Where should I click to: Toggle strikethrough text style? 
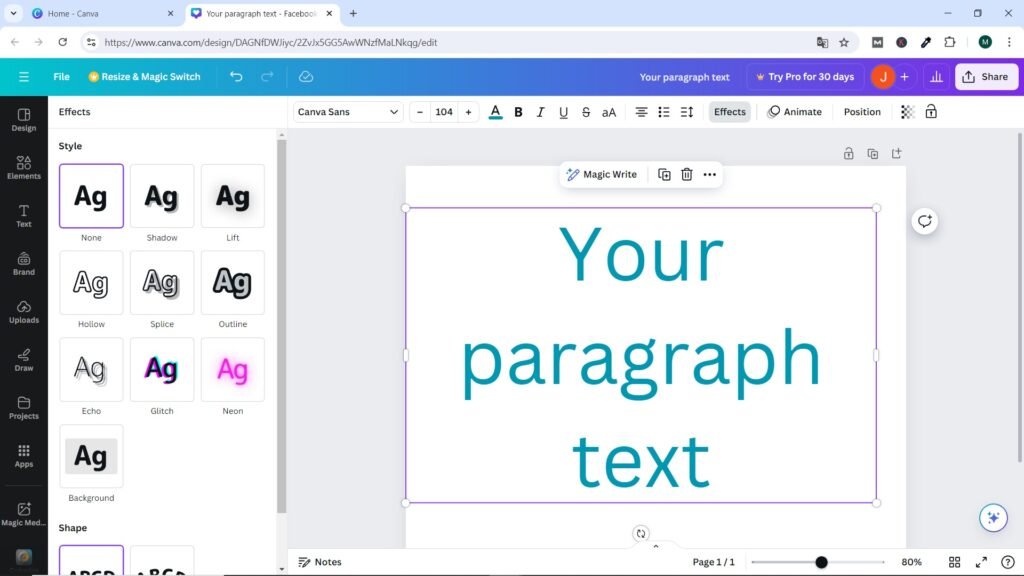point(586,112)
